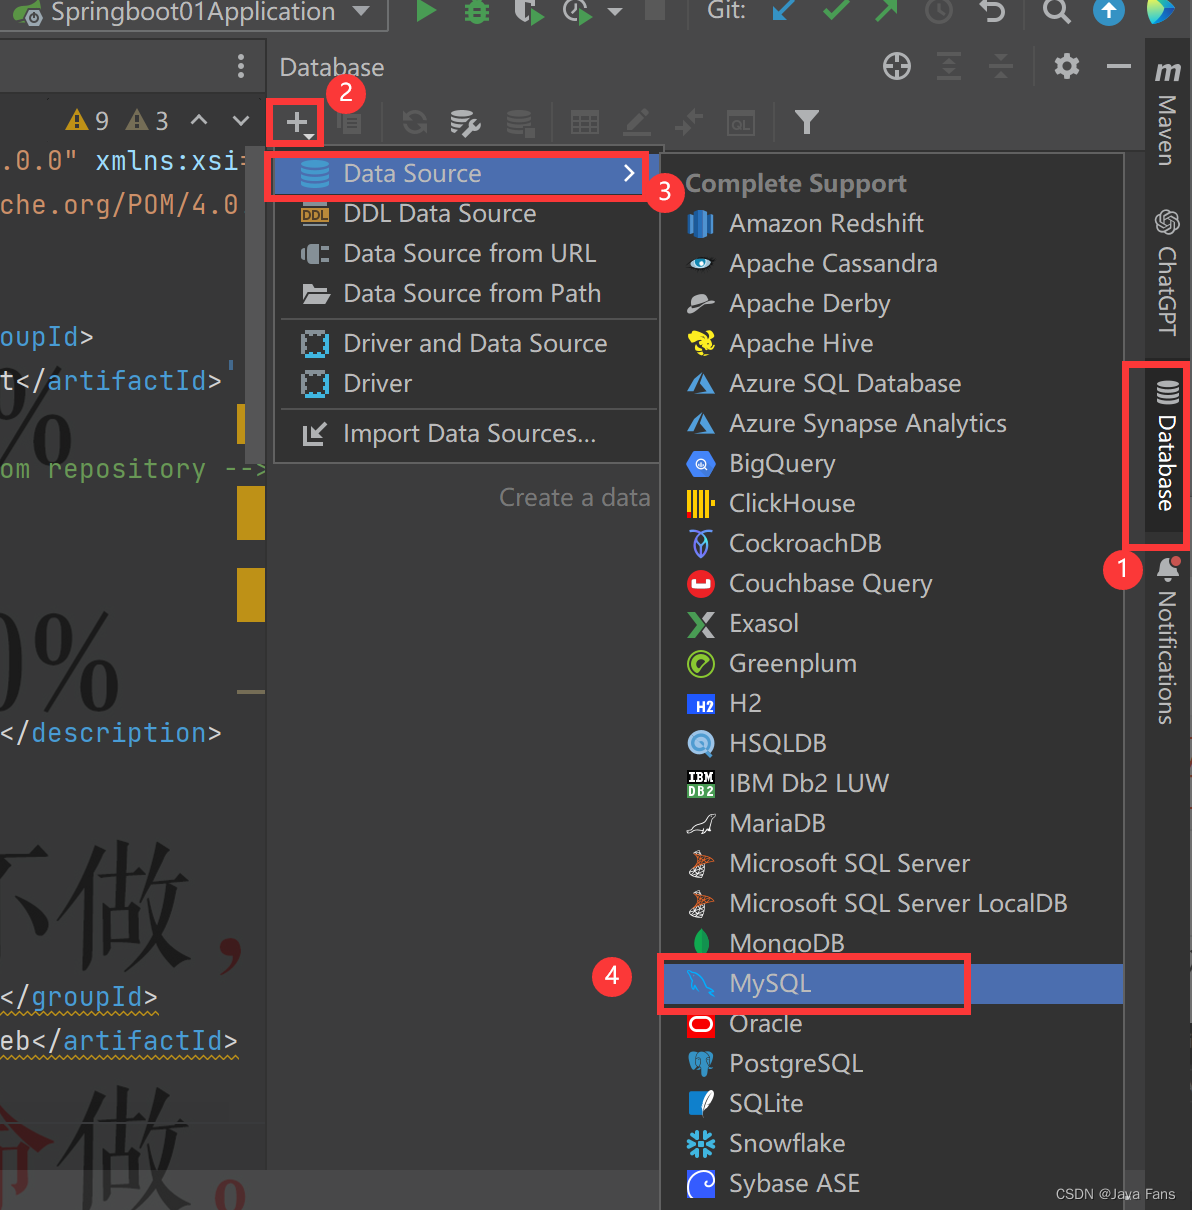Screen dimensions: 1192x1210
Task: Open the ChatGPT tool window tab
Action: pos(1167,272)
